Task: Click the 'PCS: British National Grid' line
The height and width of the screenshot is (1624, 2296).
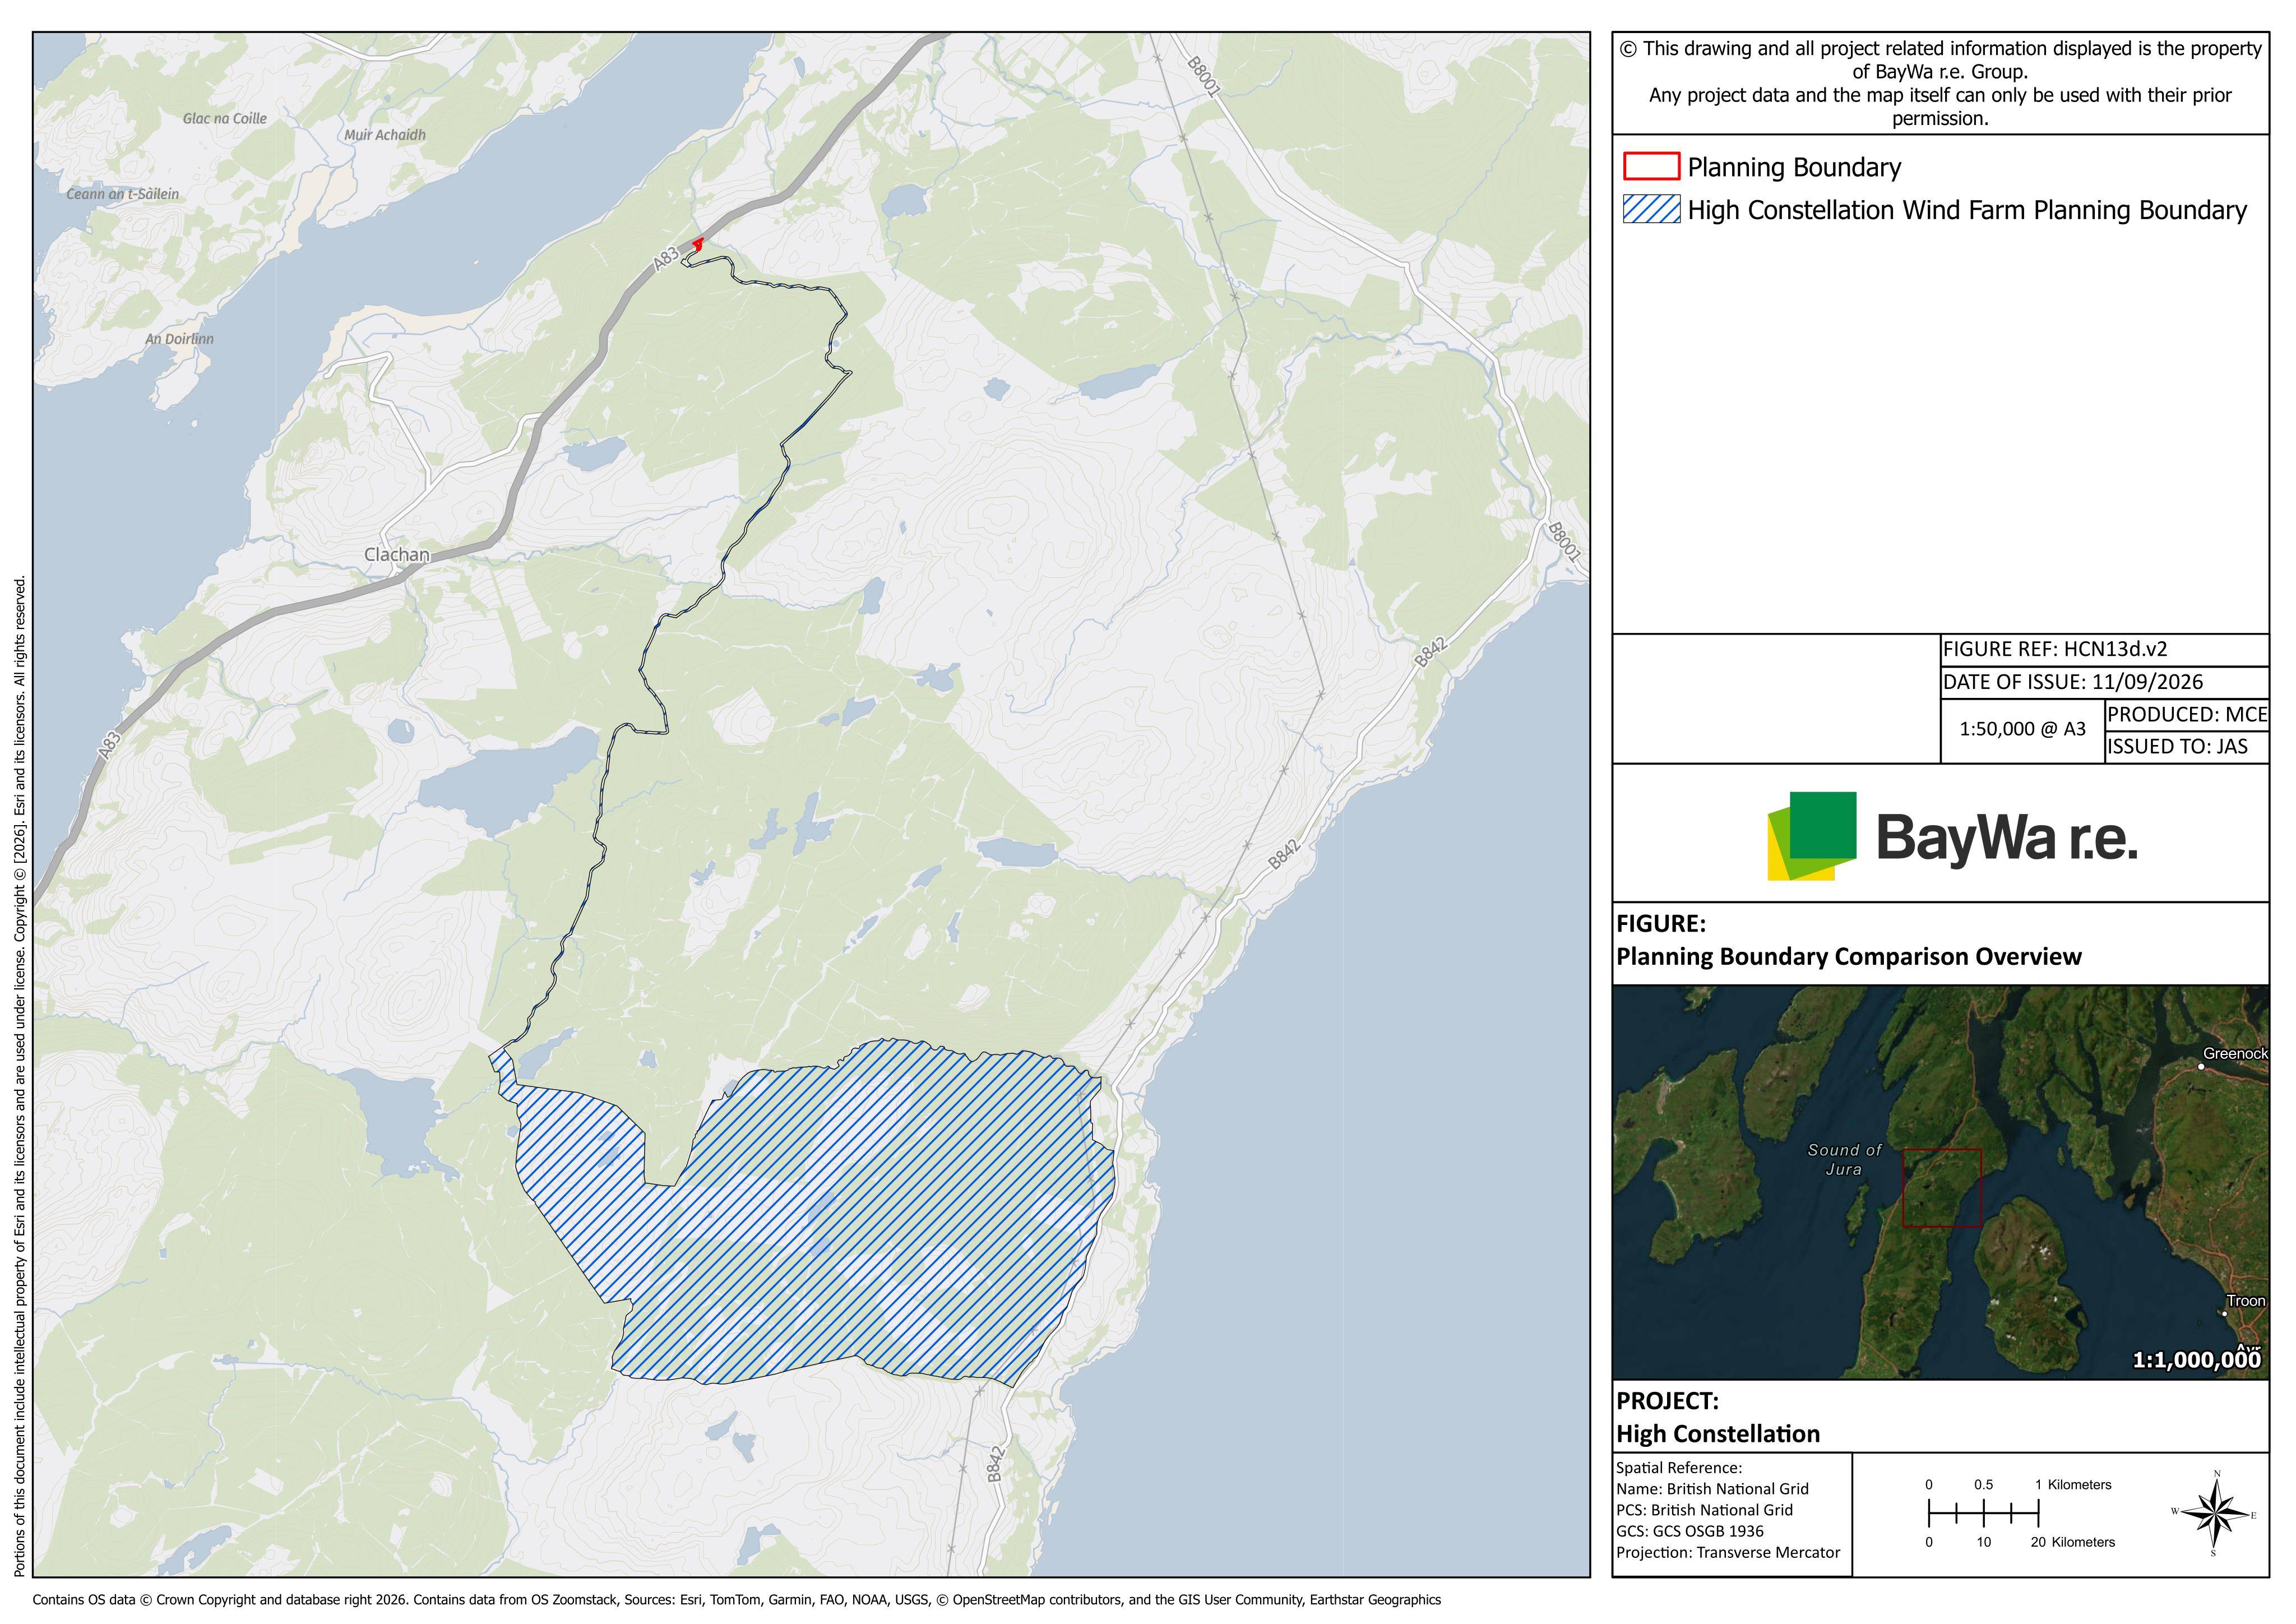Action: [1704, 1510]
